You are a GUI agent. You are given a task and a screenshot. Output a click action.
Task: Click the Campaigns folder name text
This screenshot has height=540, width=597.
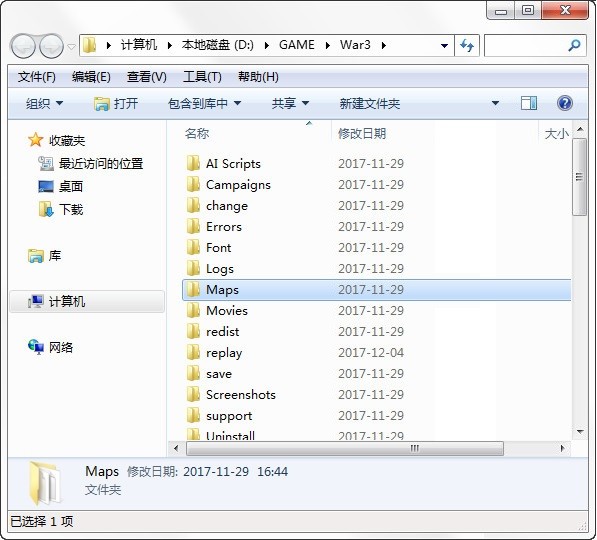[238, 185]
